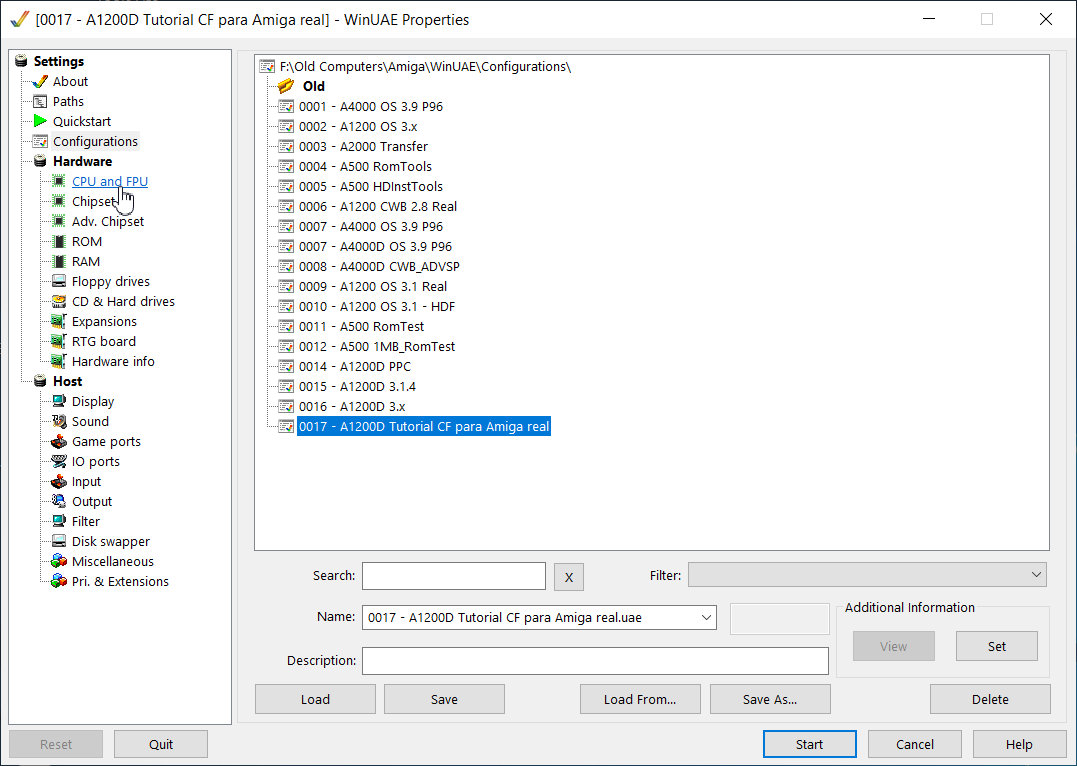1077x766 pixels.
Task: Click the Adv. Chipset chip icon
Action: [59, 221]
